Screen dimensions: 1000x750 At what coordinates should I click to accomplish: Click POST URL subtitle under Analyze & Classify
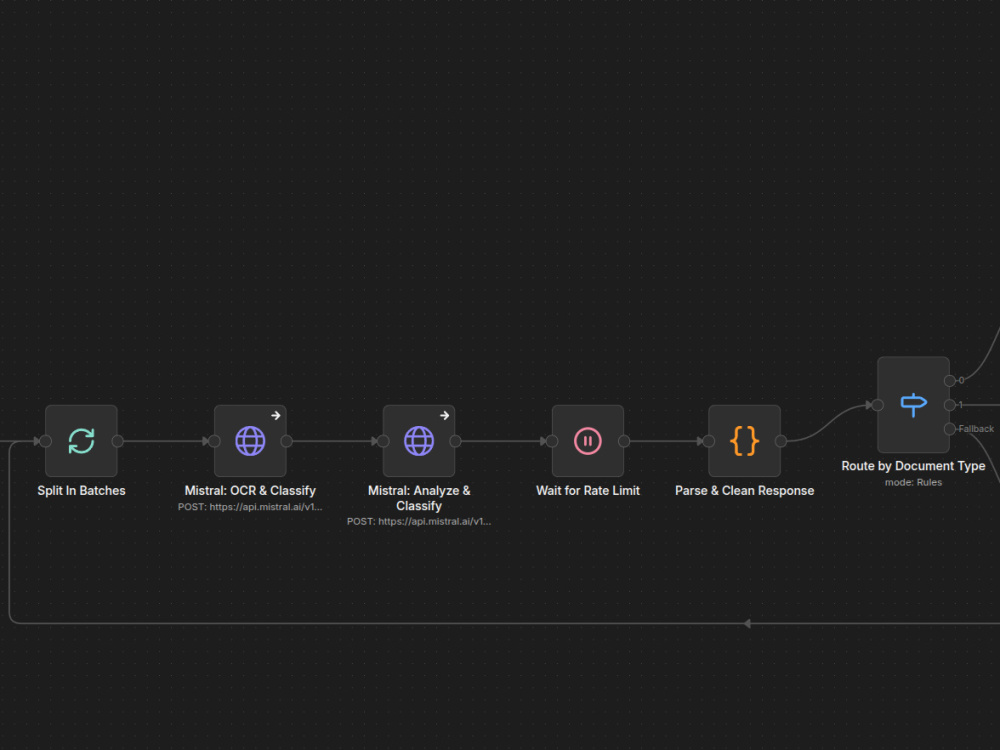coord(419,522)
